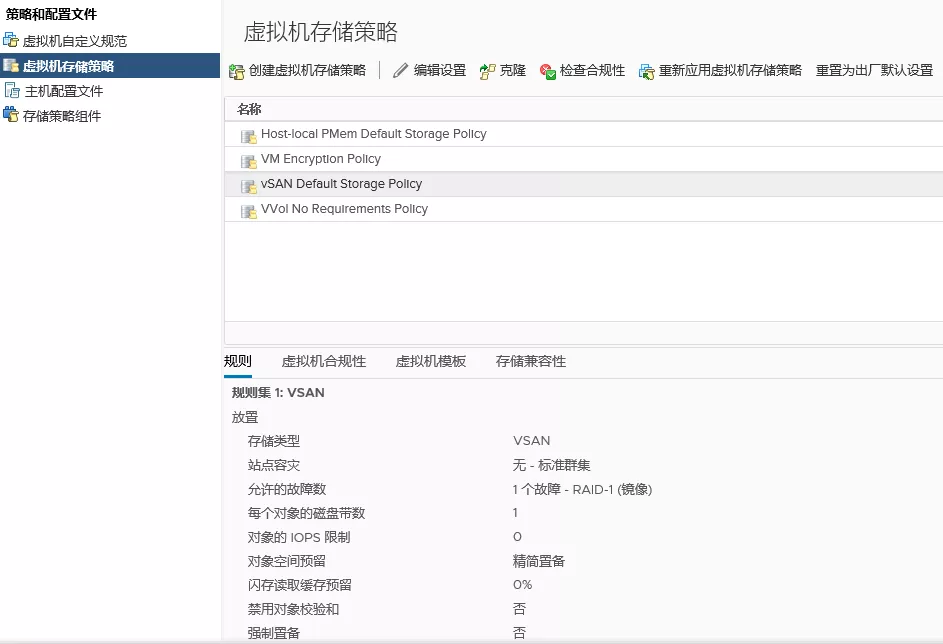Screen dimensions: 943x644
Task: Click the pencil icon for 编辑设置
Action: 401,71
